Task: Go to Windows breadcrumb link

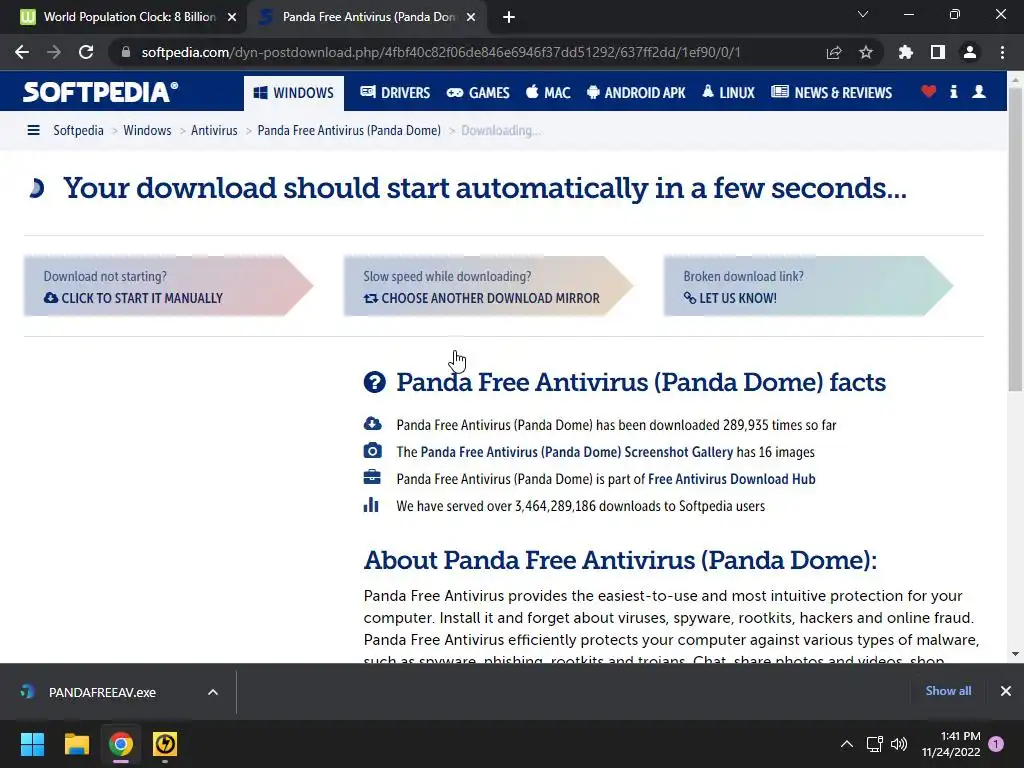Action: point(147,130)
